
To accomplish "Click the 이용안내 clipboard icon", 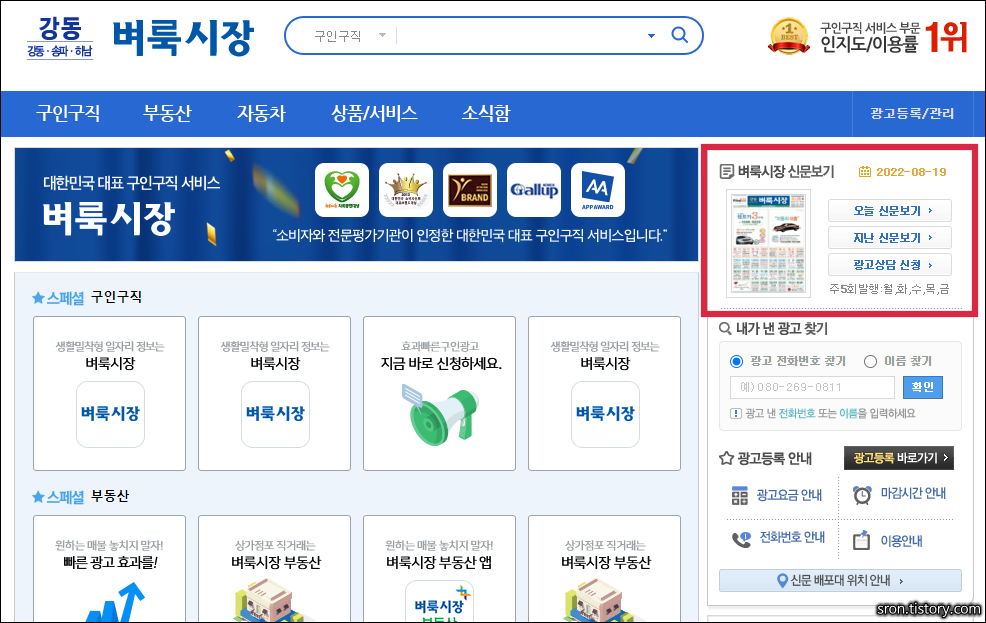I will (861, 540).
